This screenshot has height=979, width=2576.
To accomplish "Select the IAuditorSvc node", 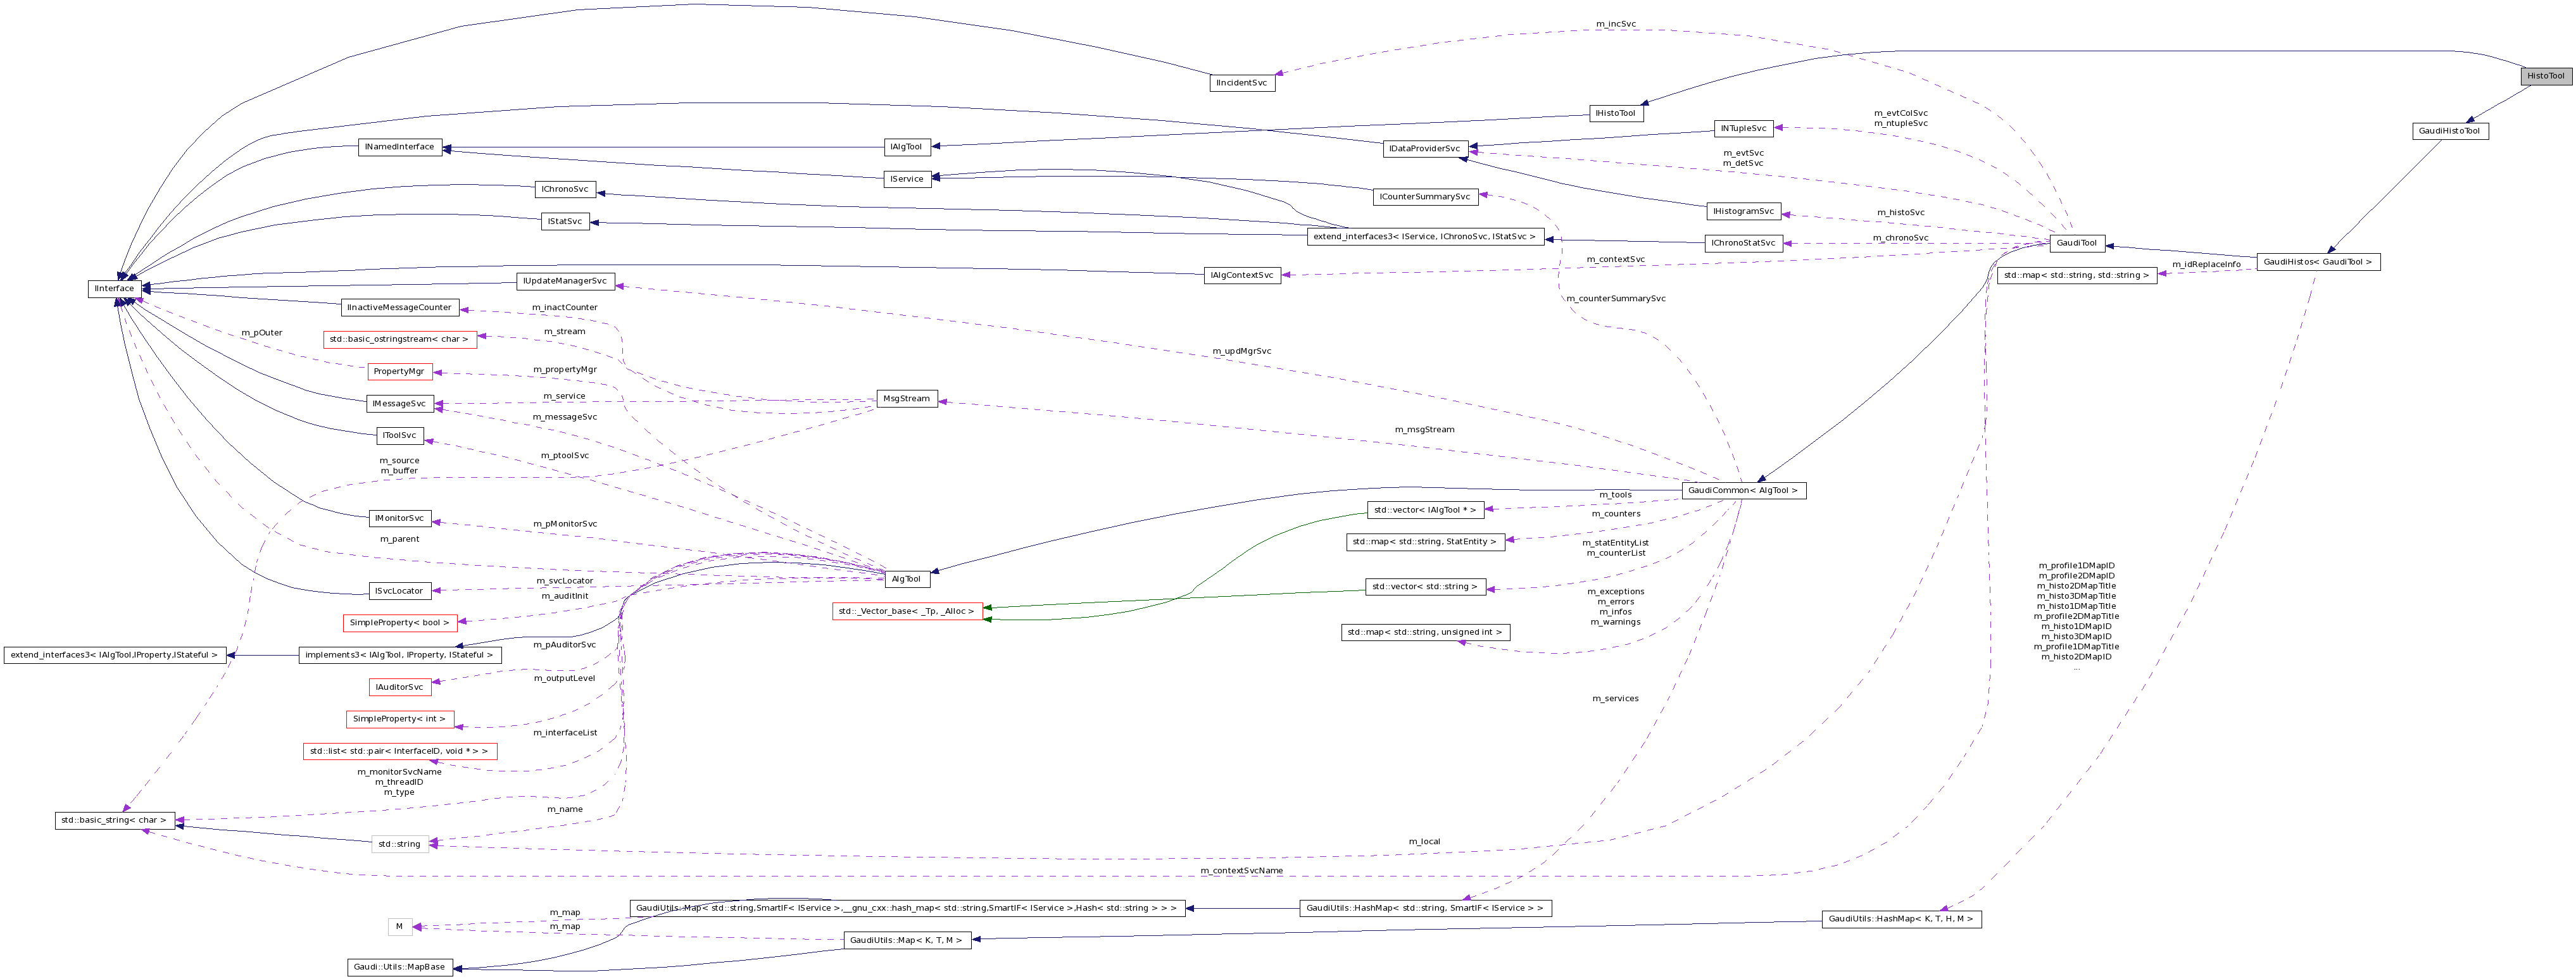I will [x=400, y=687].
